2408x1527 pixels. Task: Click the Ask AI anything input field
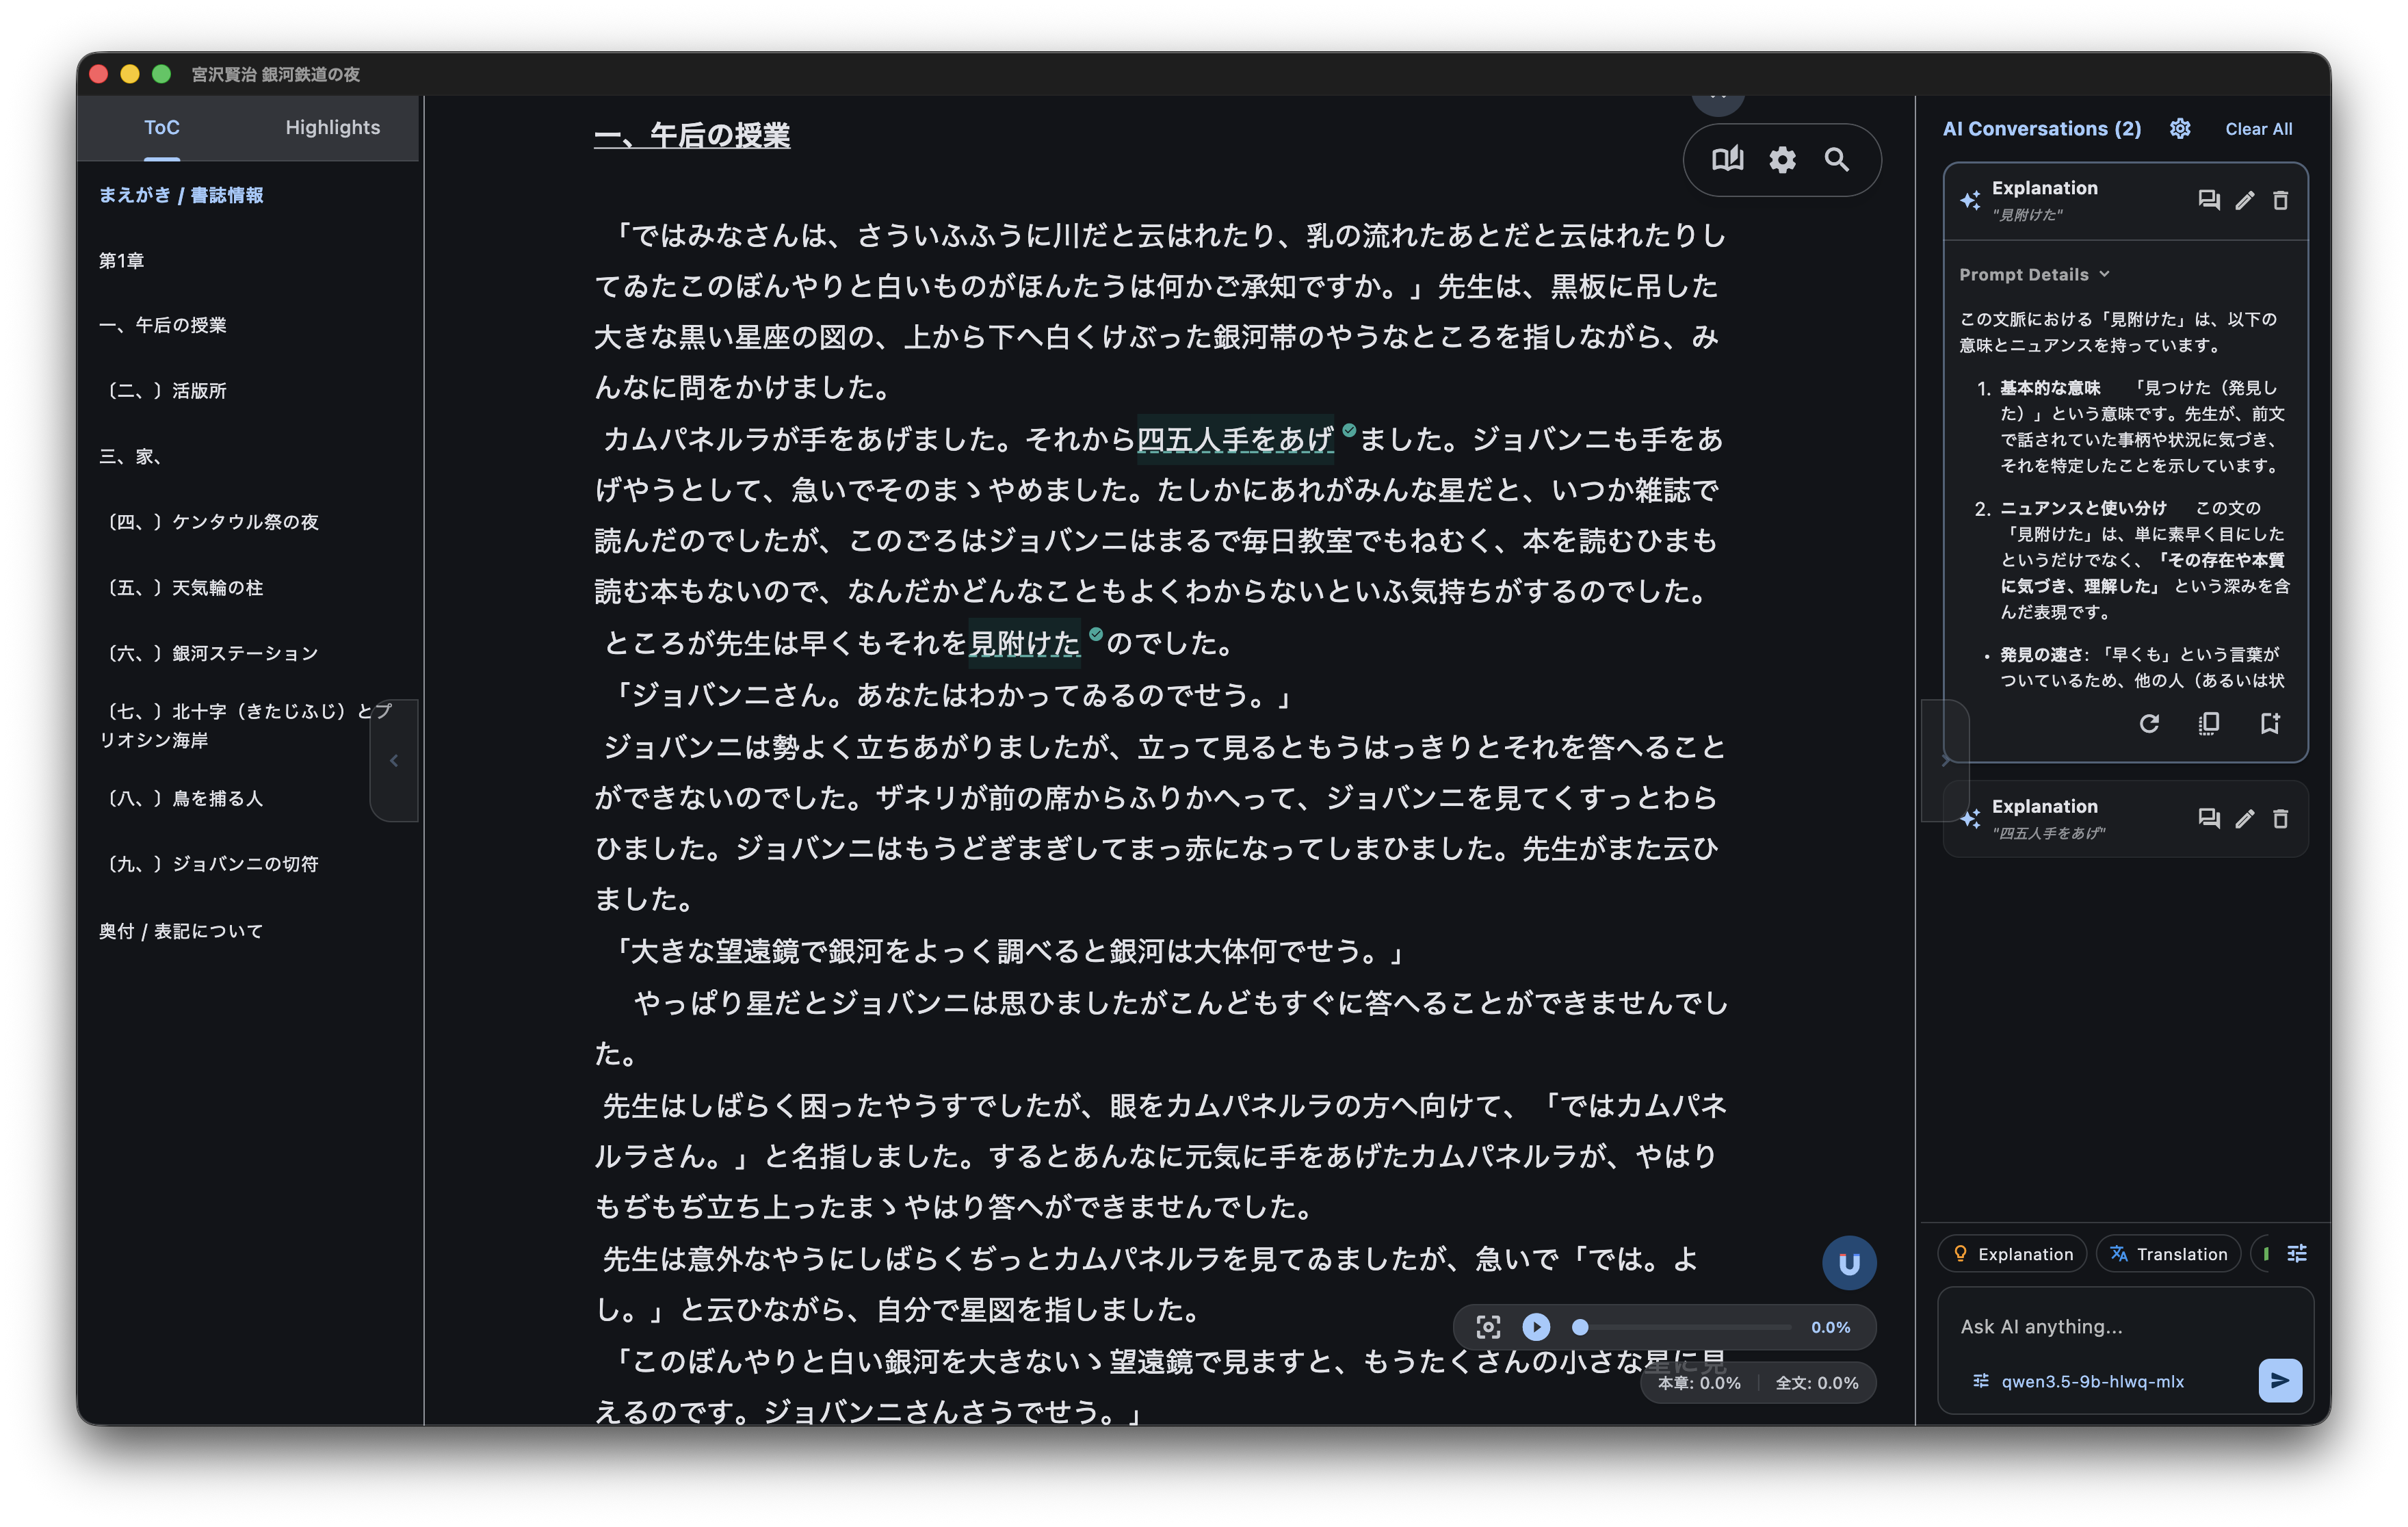tap(2124, 1326)
